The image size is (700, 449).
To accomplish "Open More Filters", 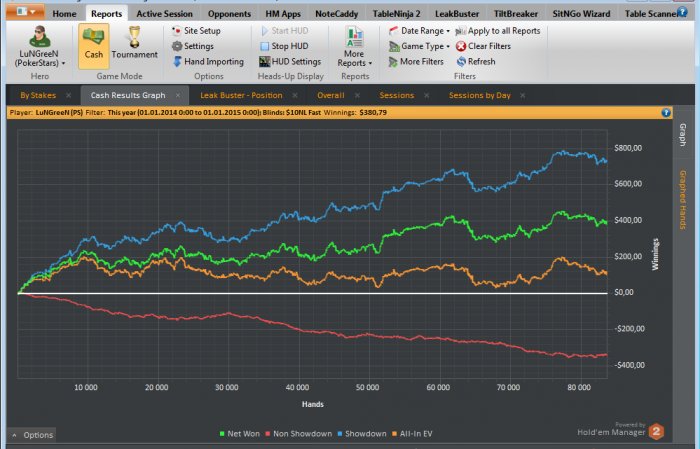I will (x=416, y=62).
